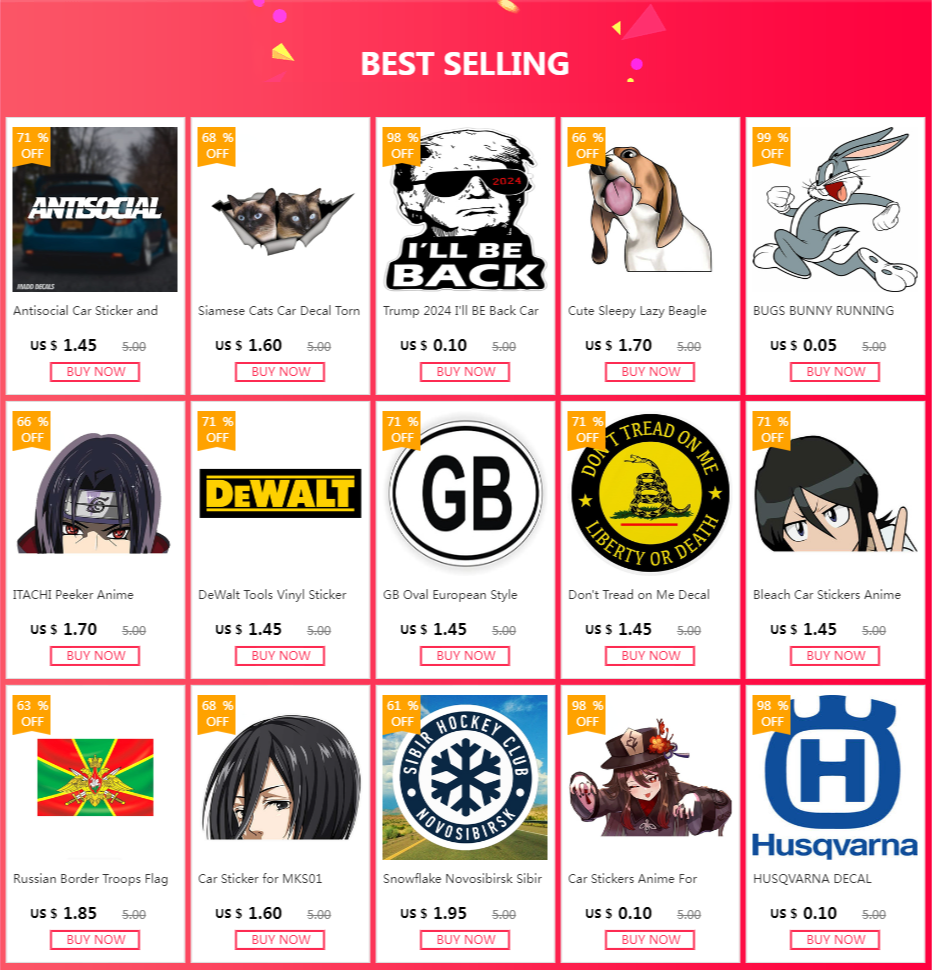This screenshot has width=932, height=970.
Task: Open the Trump I'll Be Back image
Action: [x=464, y=209]
